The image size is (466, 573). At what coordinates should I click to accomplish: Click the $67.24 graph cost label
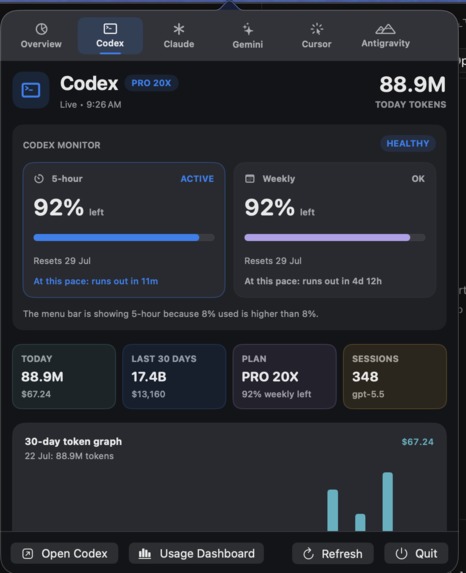click(x=417, y=442)
